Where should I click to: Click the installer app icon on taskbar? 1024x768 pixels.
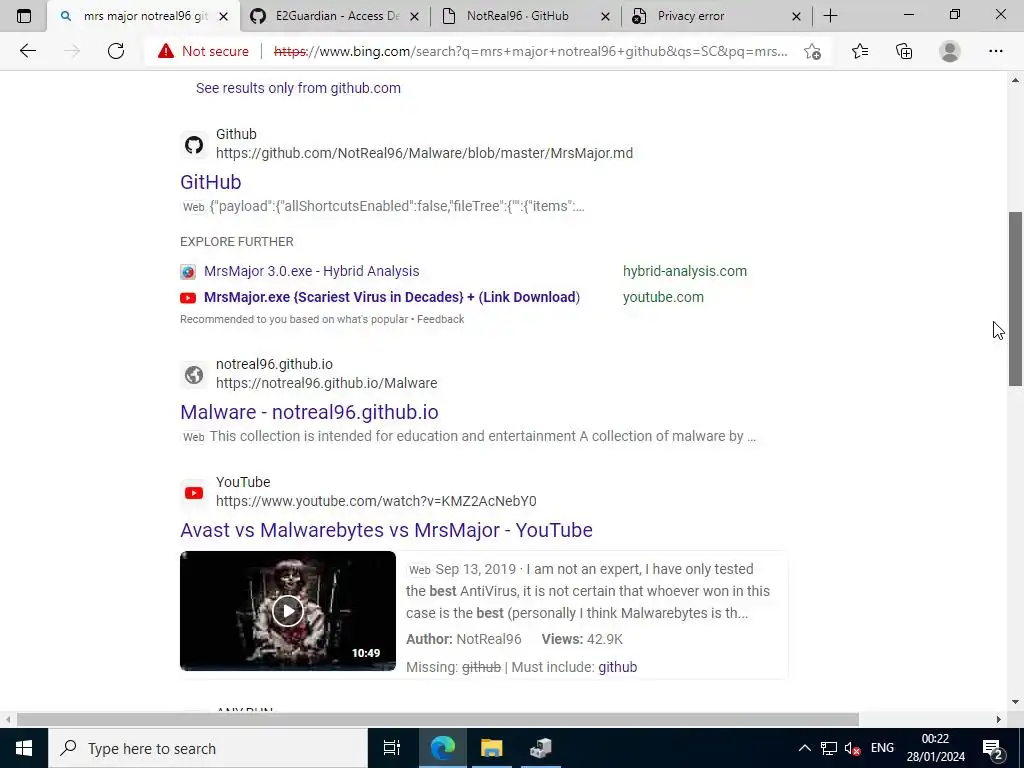(541, 748)
